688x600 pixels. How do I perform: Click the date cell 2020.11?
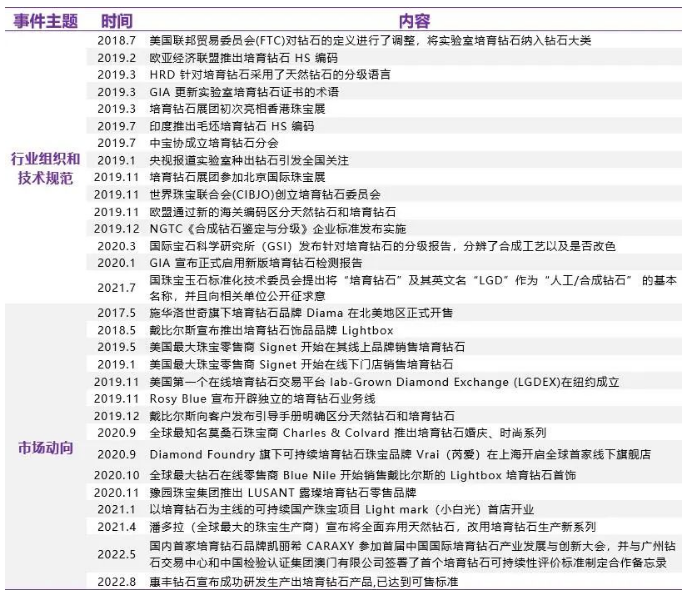(117, 493)
